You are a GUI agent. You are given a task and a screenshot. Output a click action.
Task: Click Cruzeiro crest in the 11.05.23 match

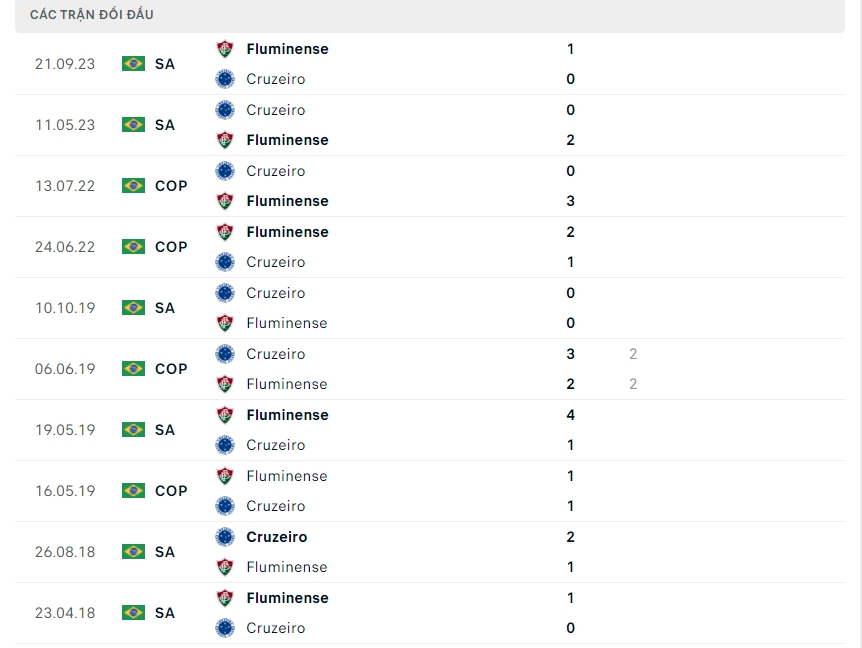point(225,110)
